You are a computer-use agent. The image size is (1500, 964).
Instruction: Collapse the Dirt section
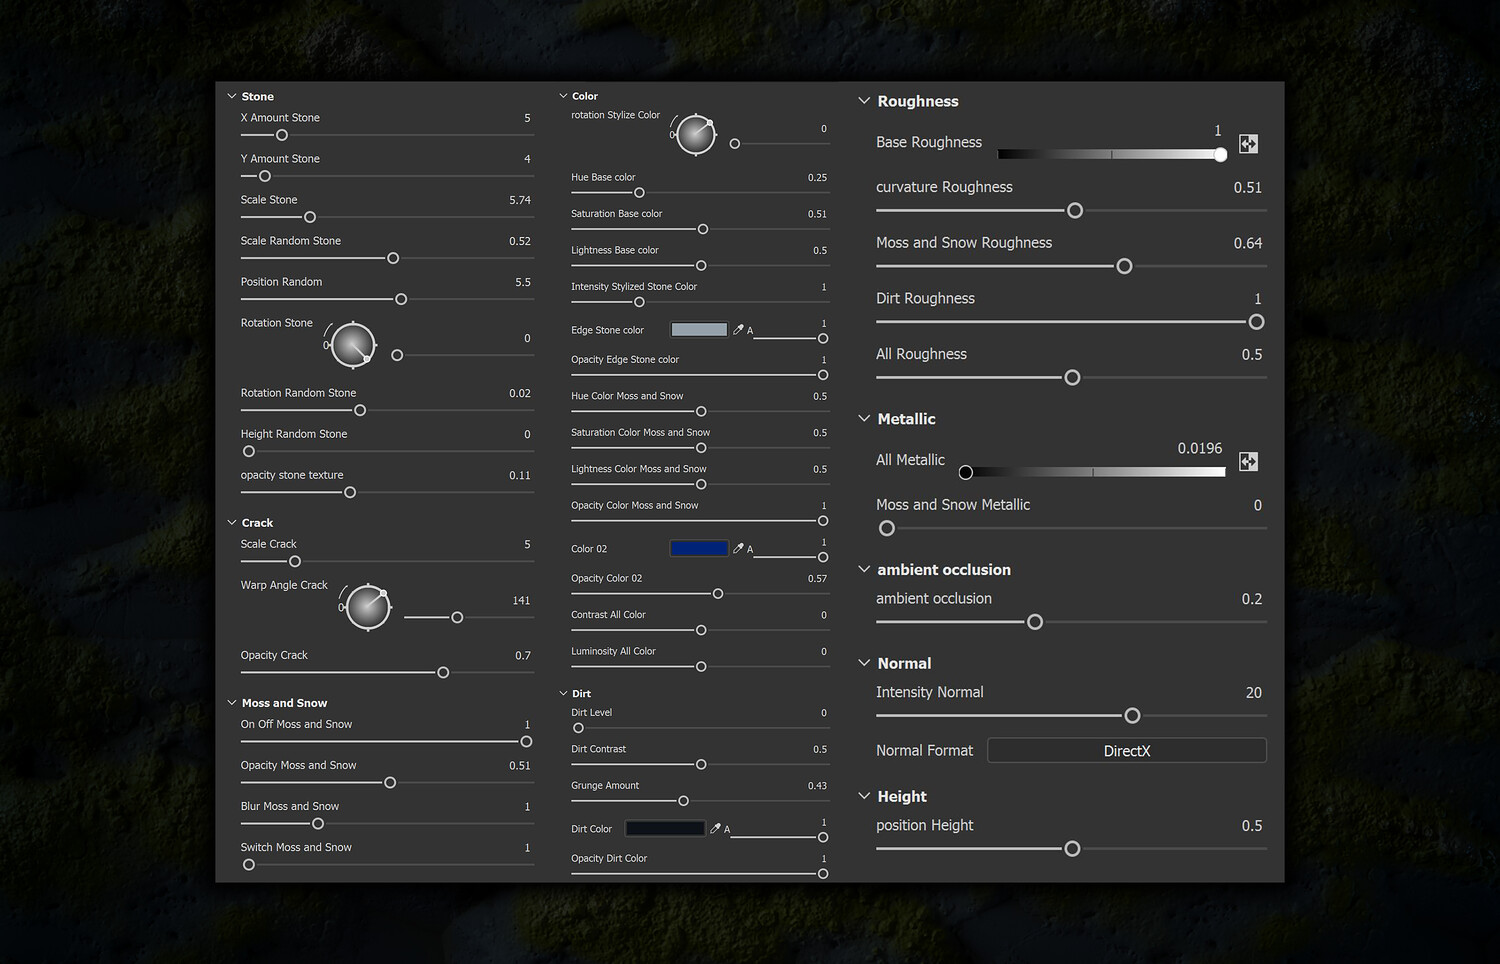(563, 694)
